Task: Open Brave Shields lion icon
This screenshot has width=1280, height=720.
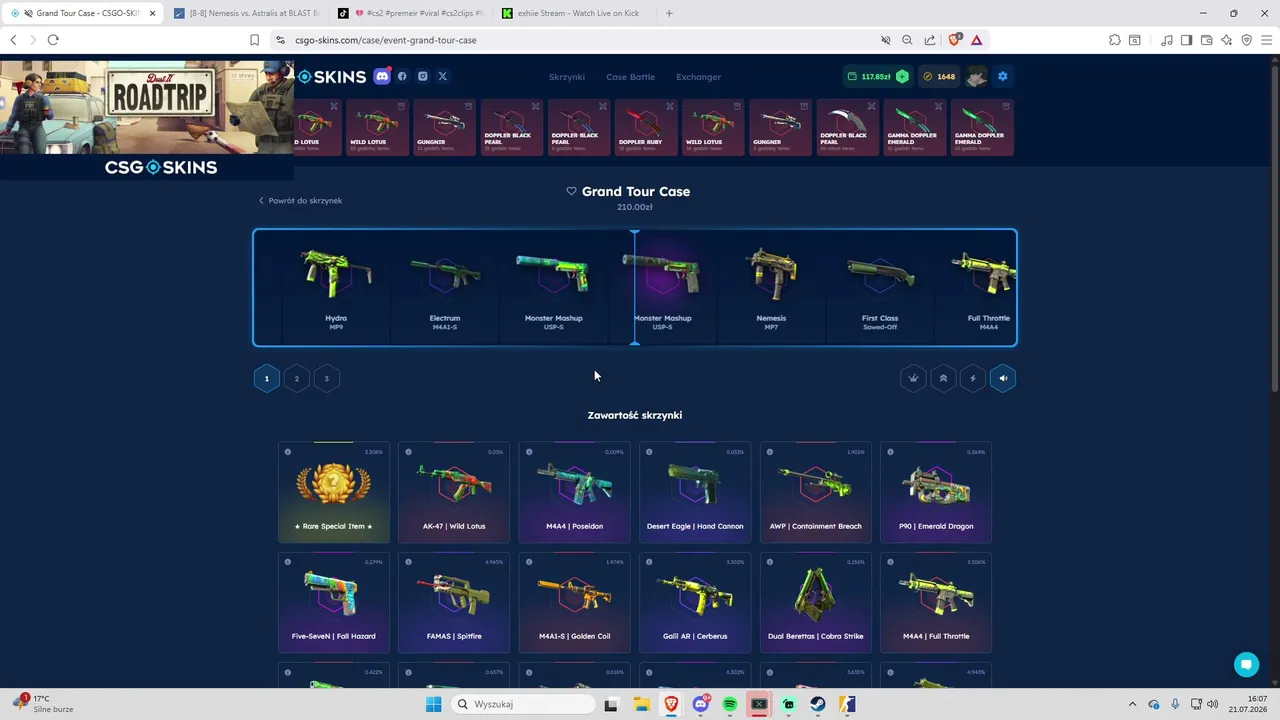Action: [954, 40]
